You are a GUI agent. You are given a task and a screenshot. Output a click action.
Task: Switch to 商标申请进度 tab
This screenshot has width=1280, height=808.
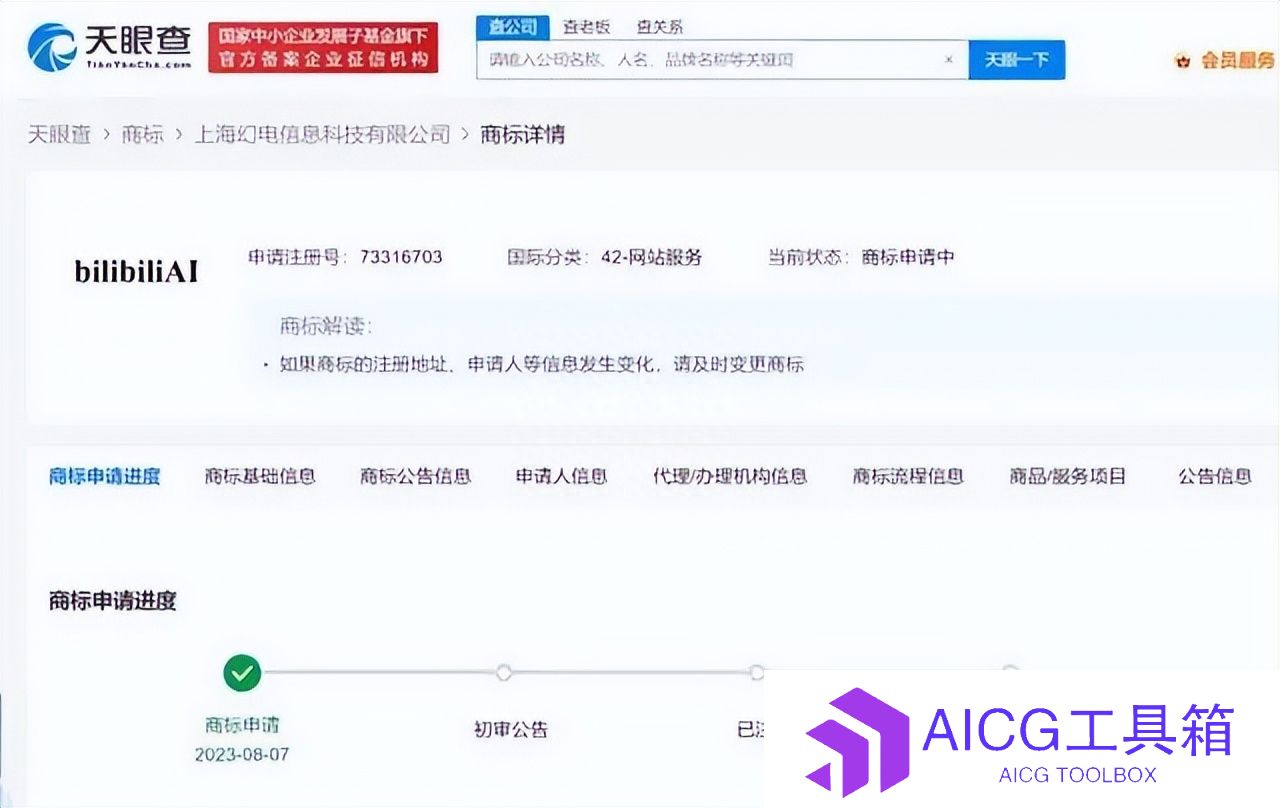tap(105, 477)
